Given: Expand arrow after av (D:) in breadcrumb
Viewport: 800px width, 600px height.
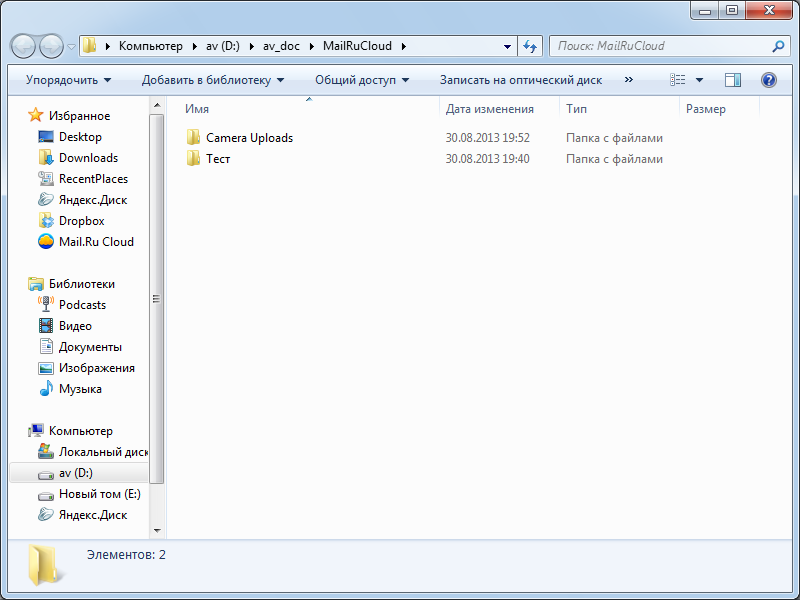Looking at the screenshot, I should click(252, 46).
